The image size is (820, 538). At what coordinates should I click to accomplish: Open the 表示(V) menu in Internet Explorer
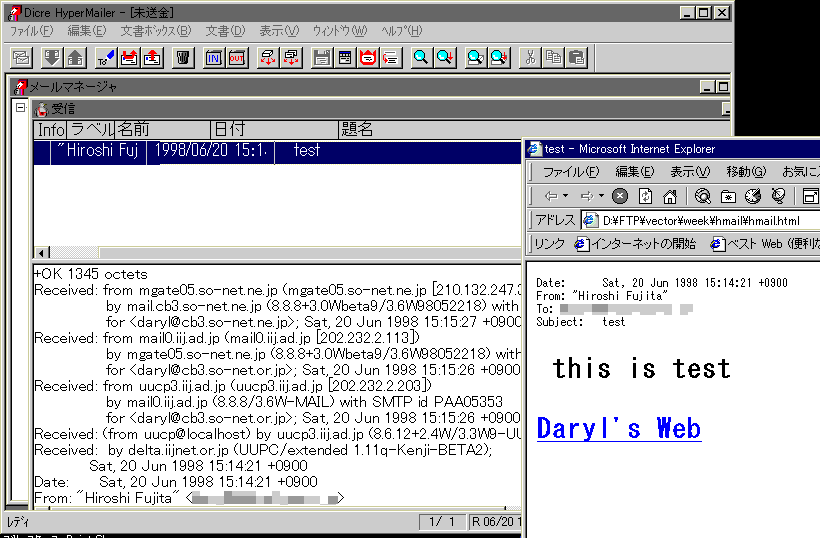[690, 171]
